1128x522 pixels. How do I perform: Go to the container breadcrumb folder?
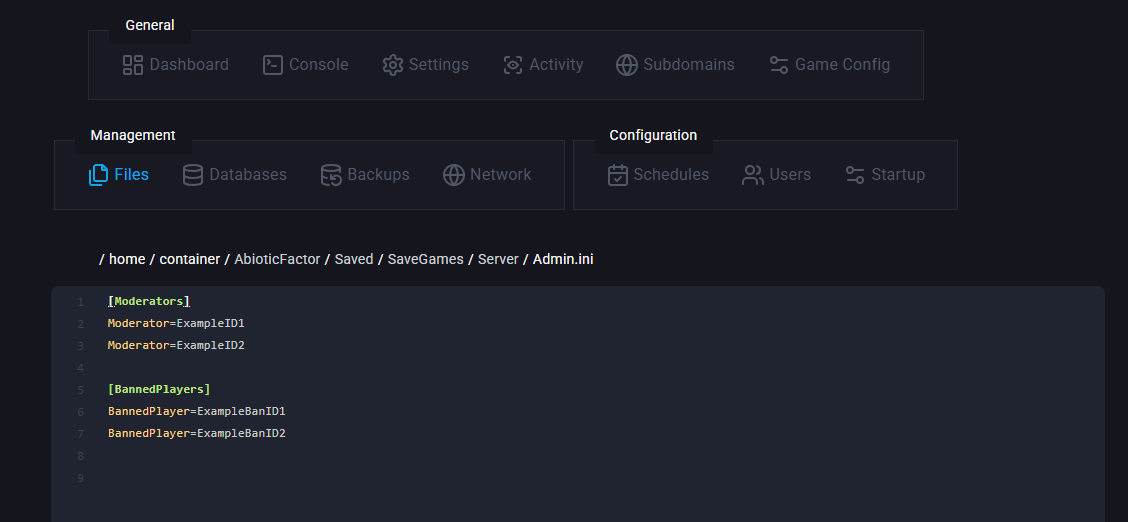[x=190, y=259]
